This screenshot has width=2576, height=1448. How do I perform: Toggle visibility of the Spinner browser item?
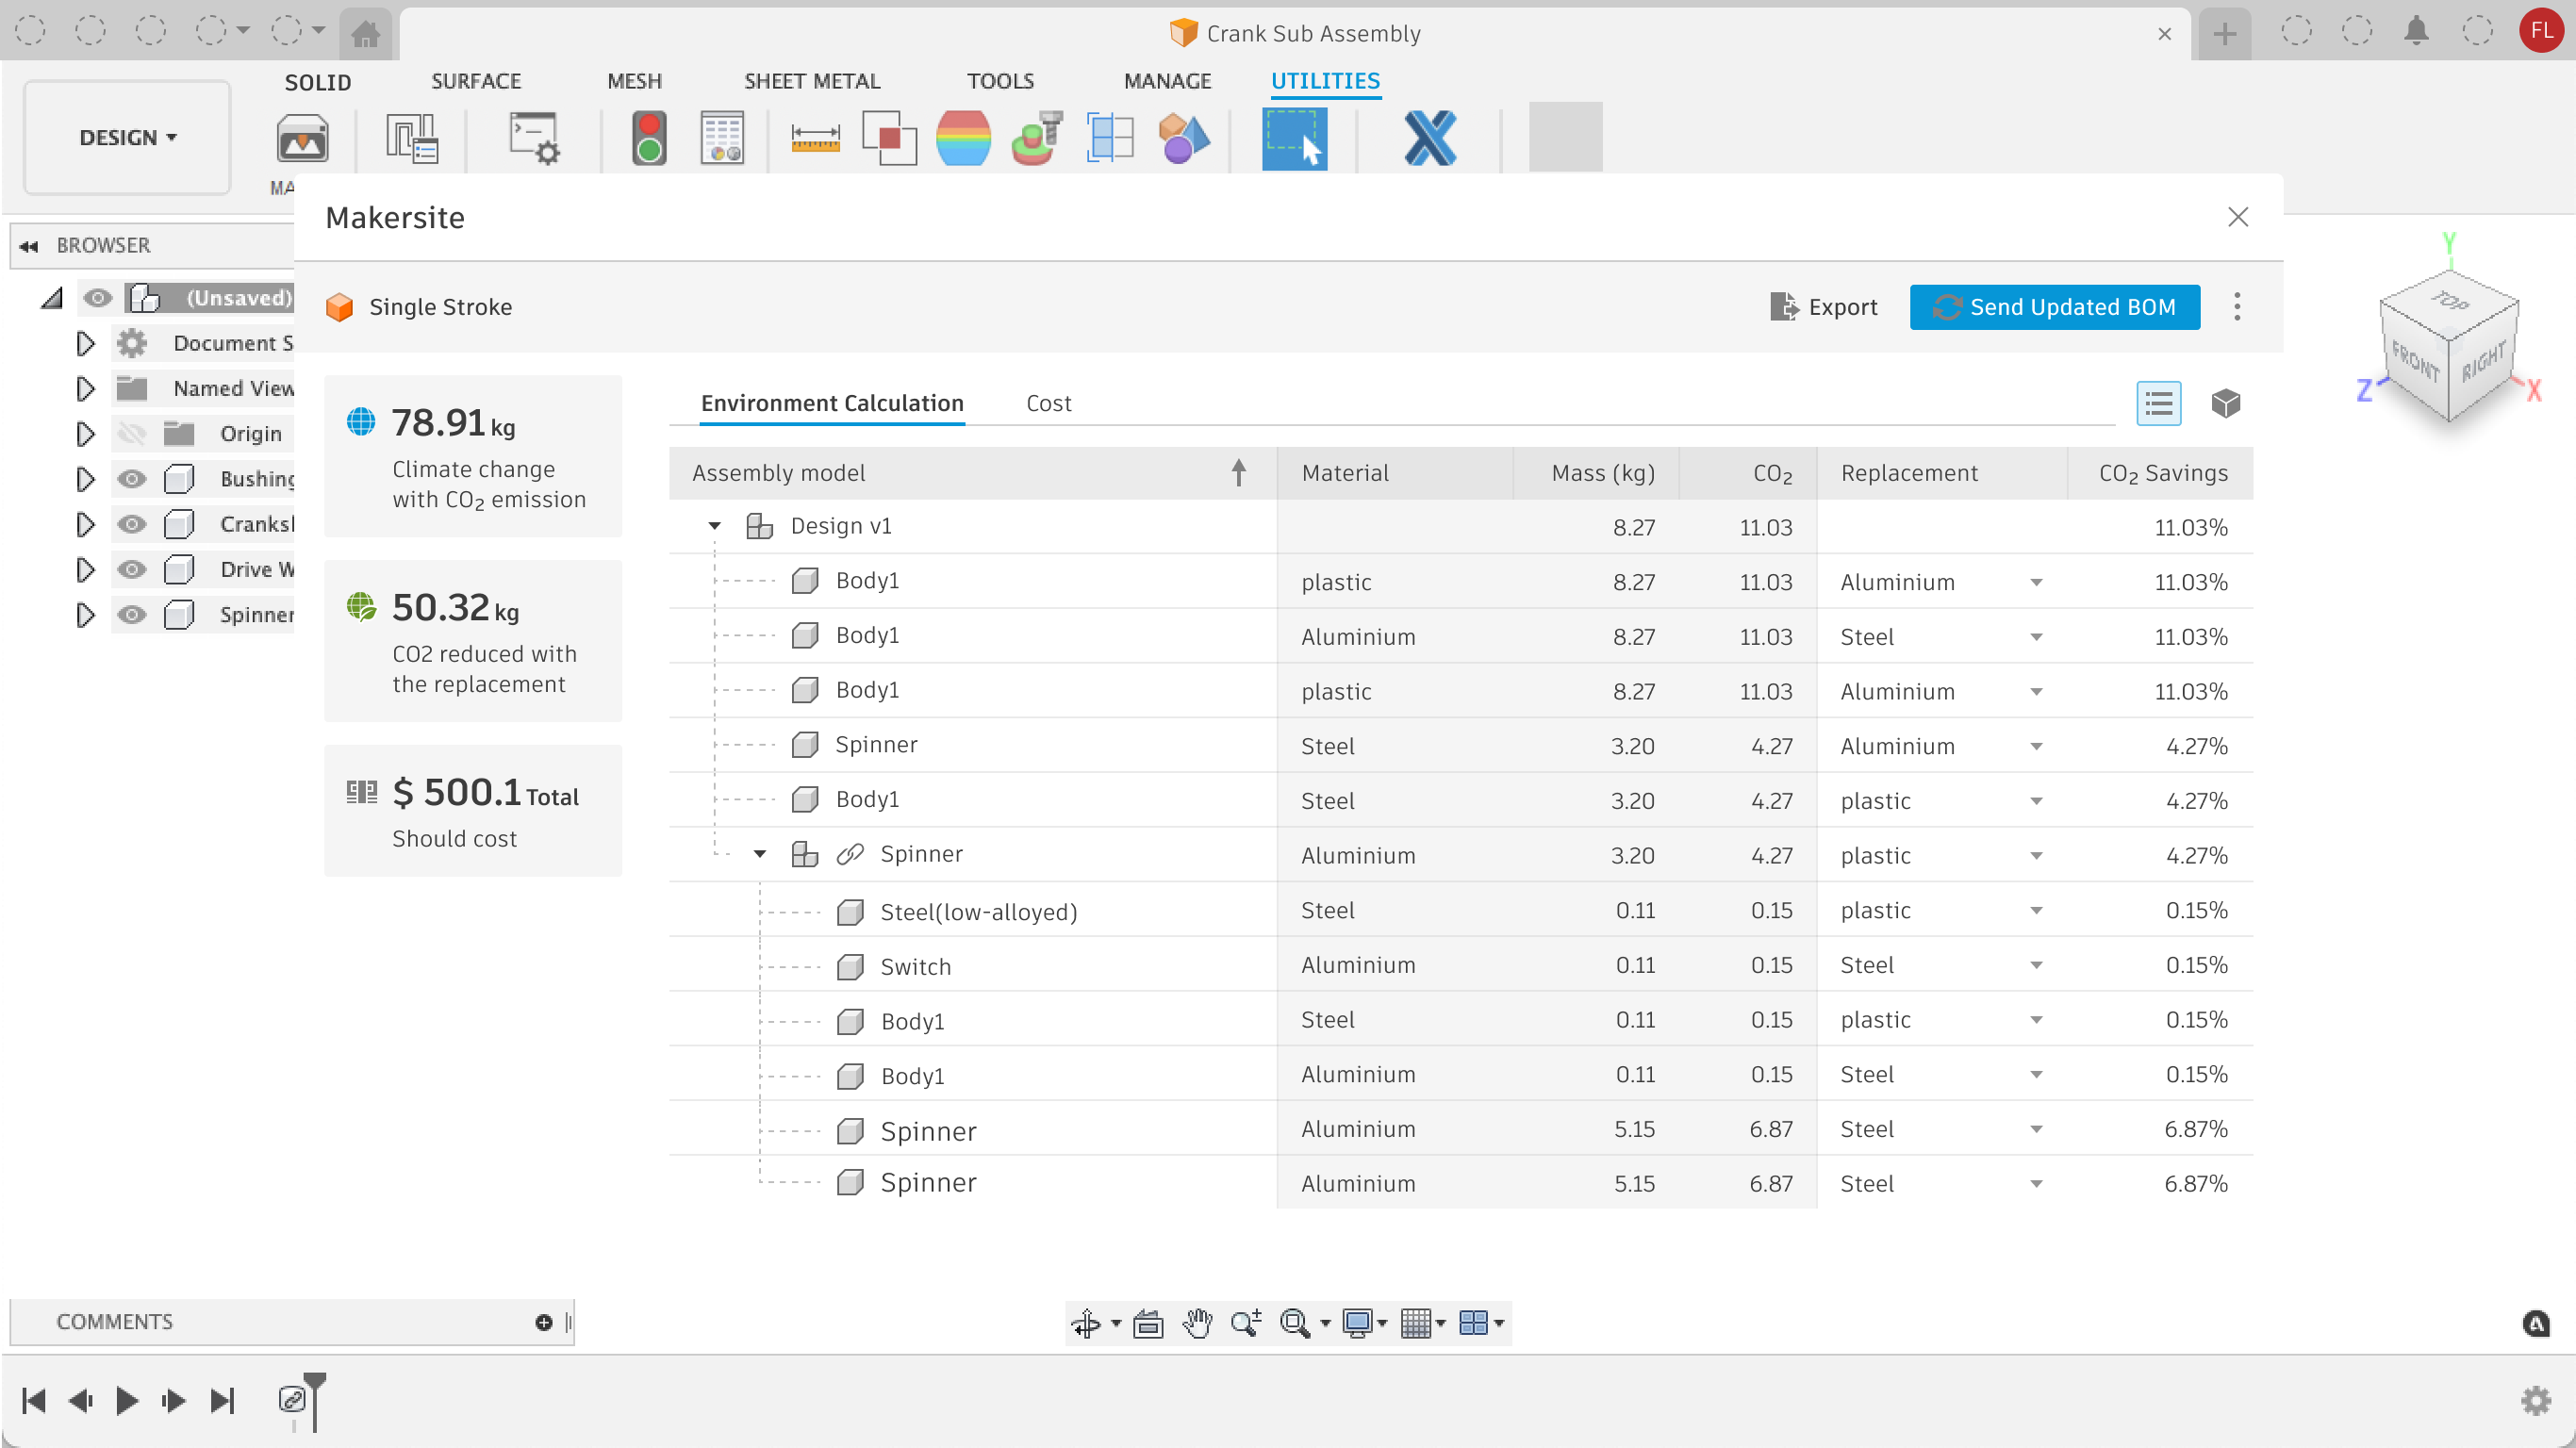[131, 614]
